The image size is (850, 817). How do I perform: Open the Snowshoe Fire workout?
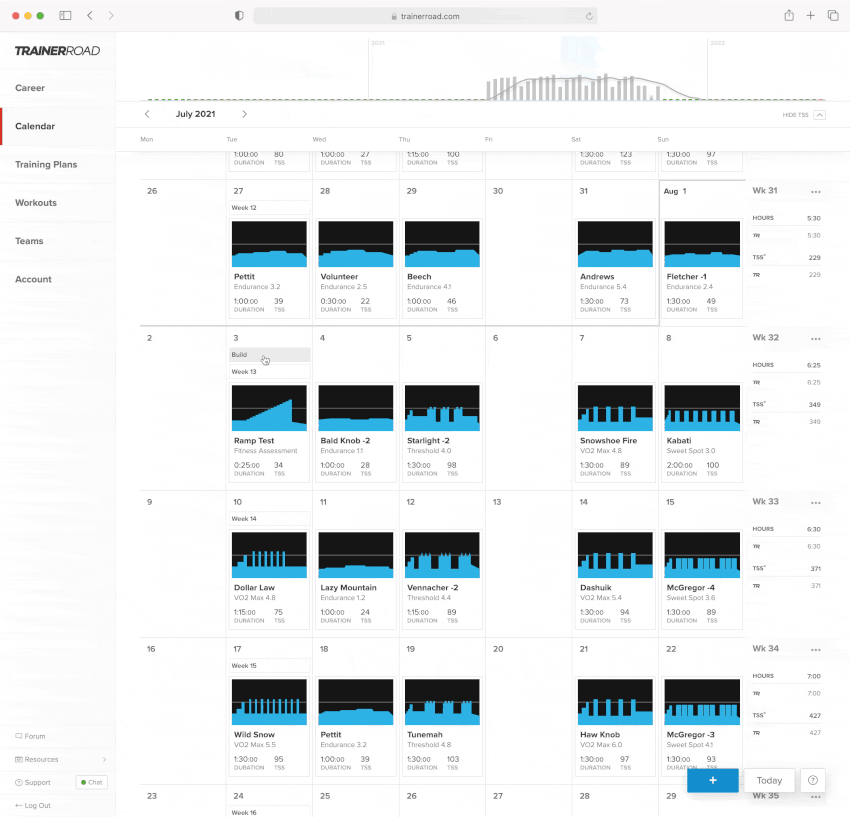pos(615,432)
